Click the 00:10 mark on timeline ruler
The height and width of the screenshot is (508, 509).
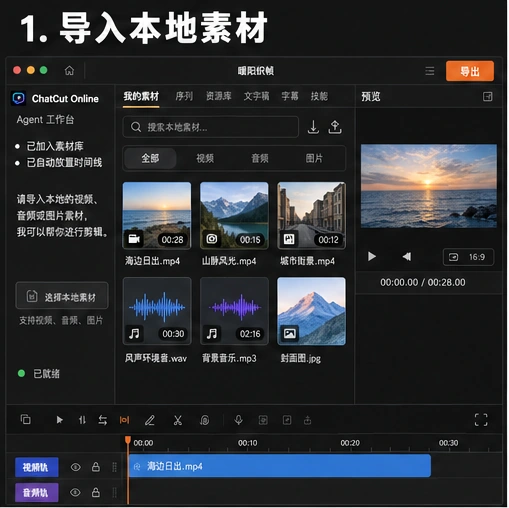[x=247, y=443]
